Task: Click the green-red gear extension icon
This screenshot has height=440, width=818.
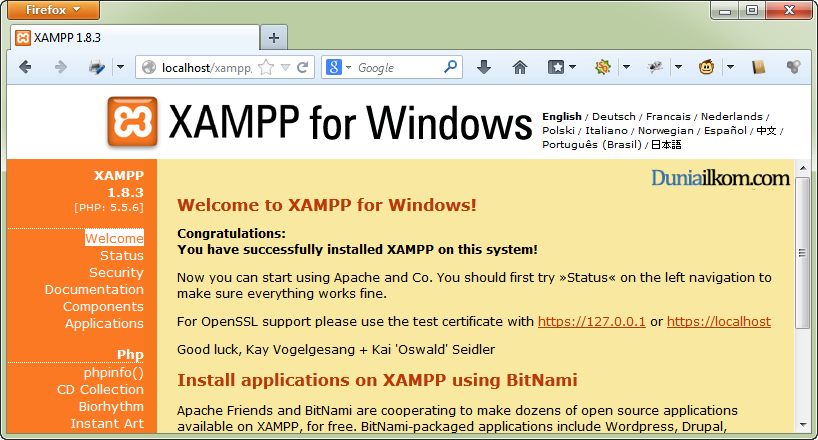Action: (x=603, y=67)
